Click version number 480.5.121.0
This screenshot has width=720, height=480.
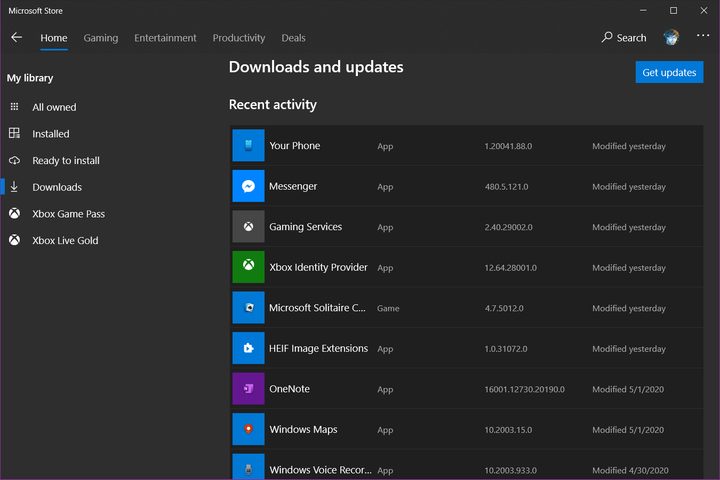506,186
